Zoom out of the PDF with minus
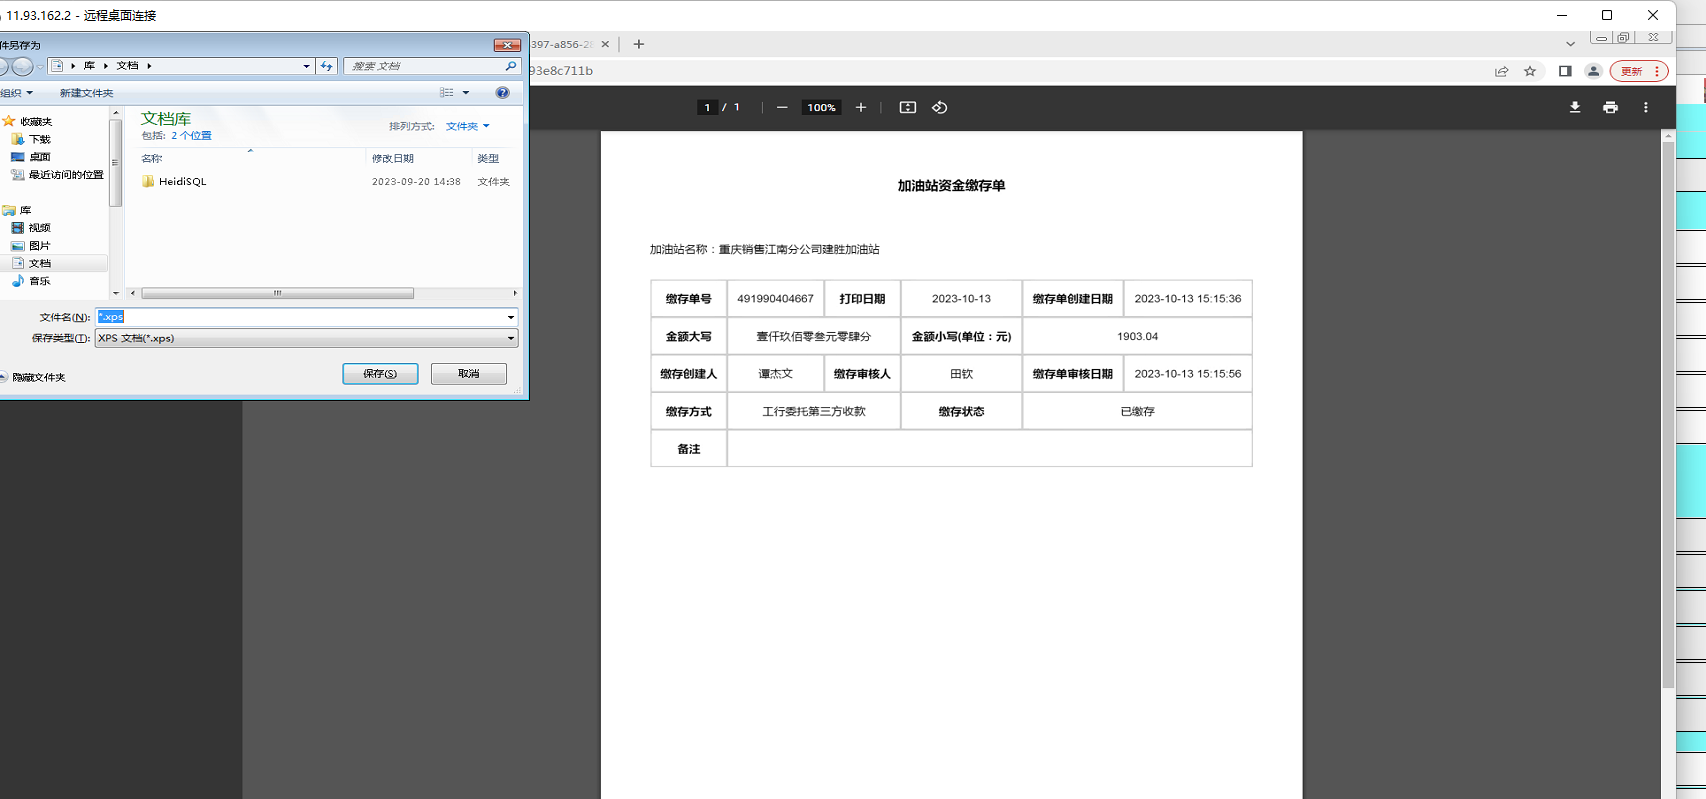 pos(782,107)
